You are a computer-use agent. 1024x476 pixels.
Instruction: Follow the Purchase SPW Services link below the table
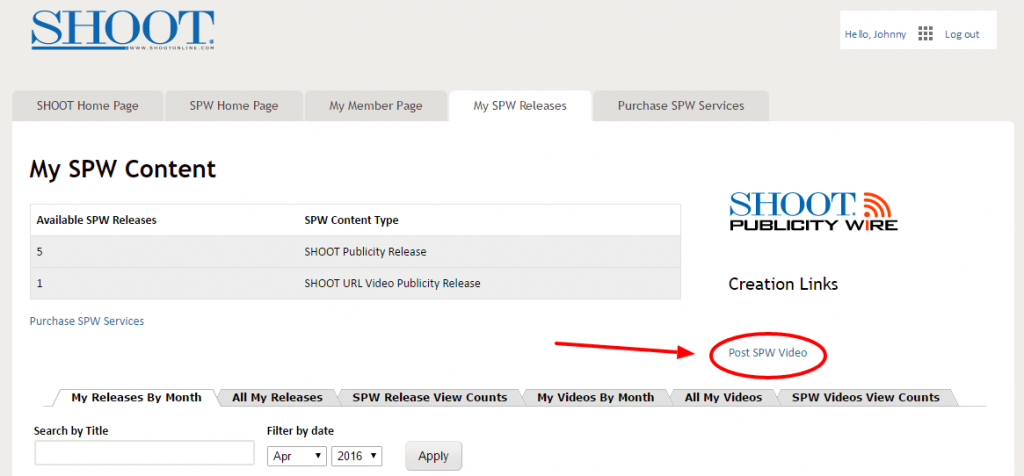(87, 321)
